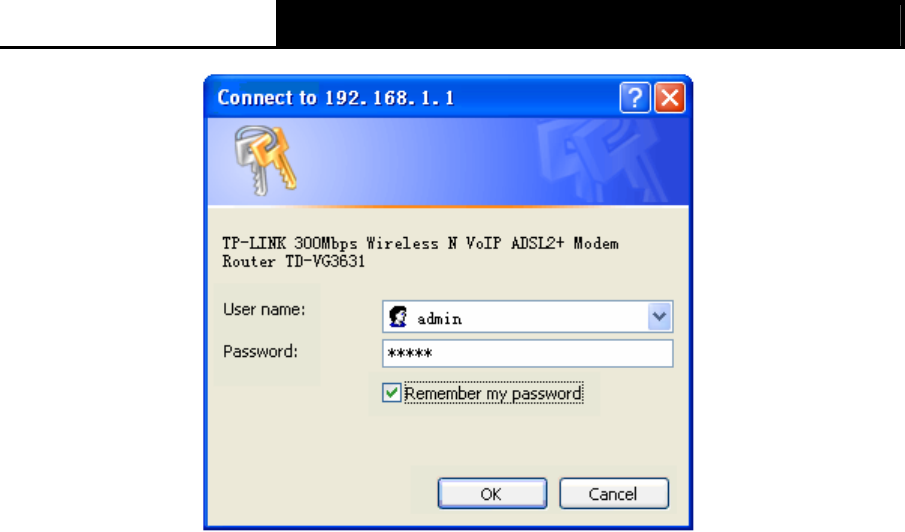The height and width of the screenshot is (532, 905).
Task: Click the gold and silver keys icon
Action: click(x=265, y=160)
